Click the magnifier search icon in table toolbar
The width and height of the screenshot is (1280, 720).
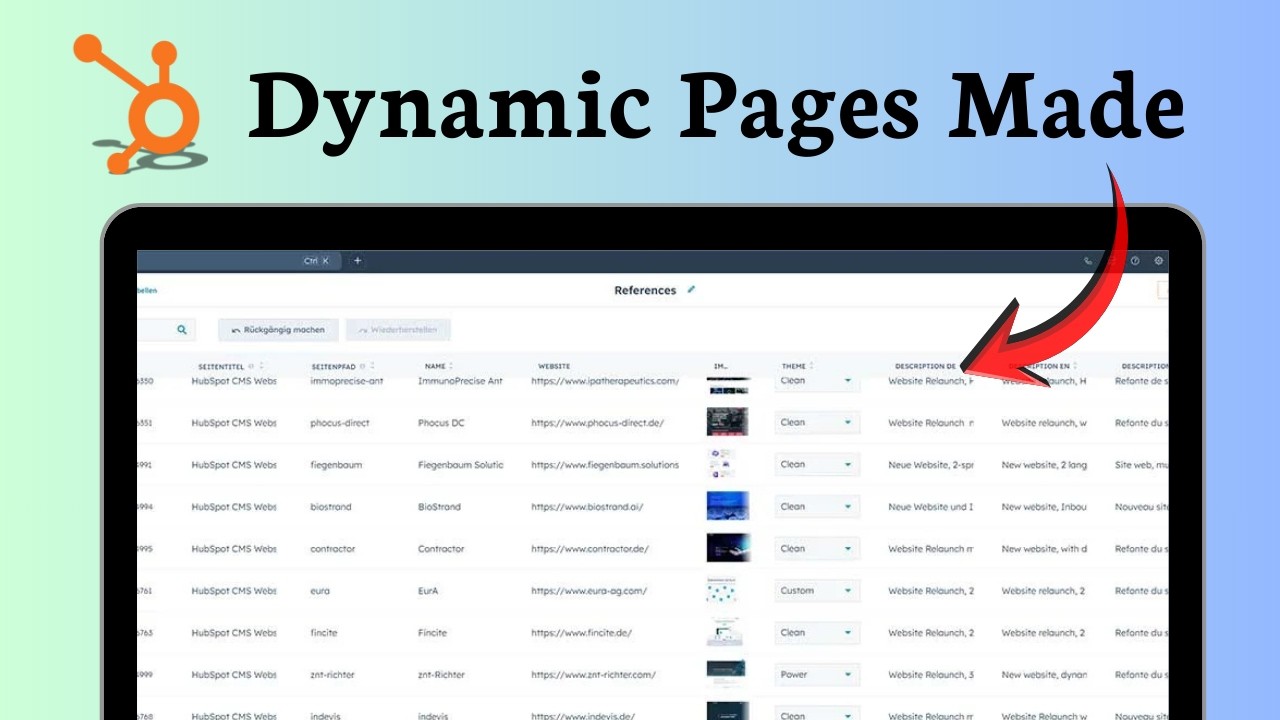(x=182, y=329)
